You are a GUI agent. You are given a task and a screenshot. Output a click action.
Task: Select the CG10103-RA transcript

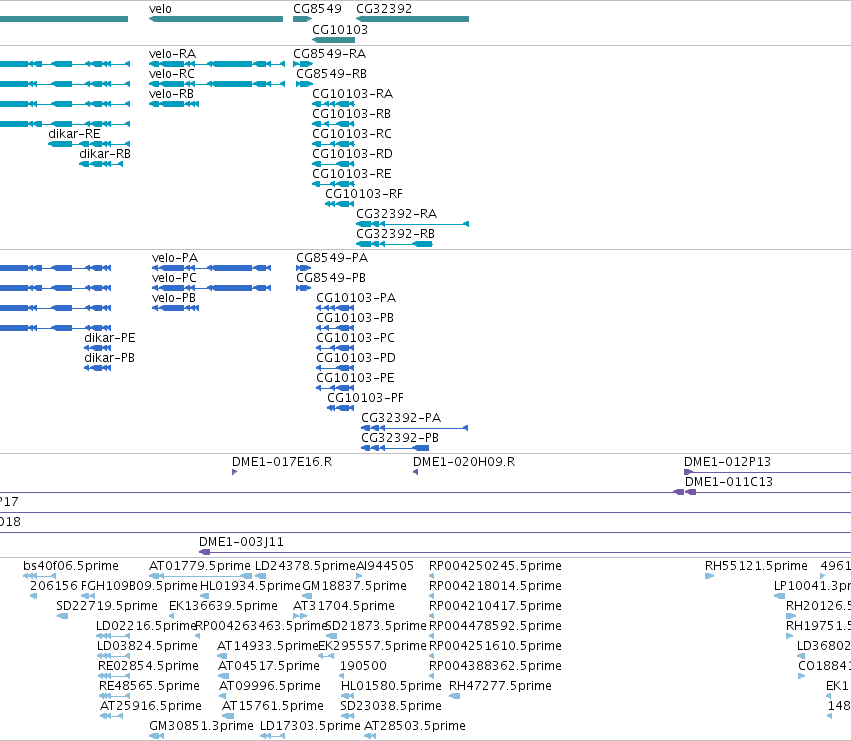(334, 104)
